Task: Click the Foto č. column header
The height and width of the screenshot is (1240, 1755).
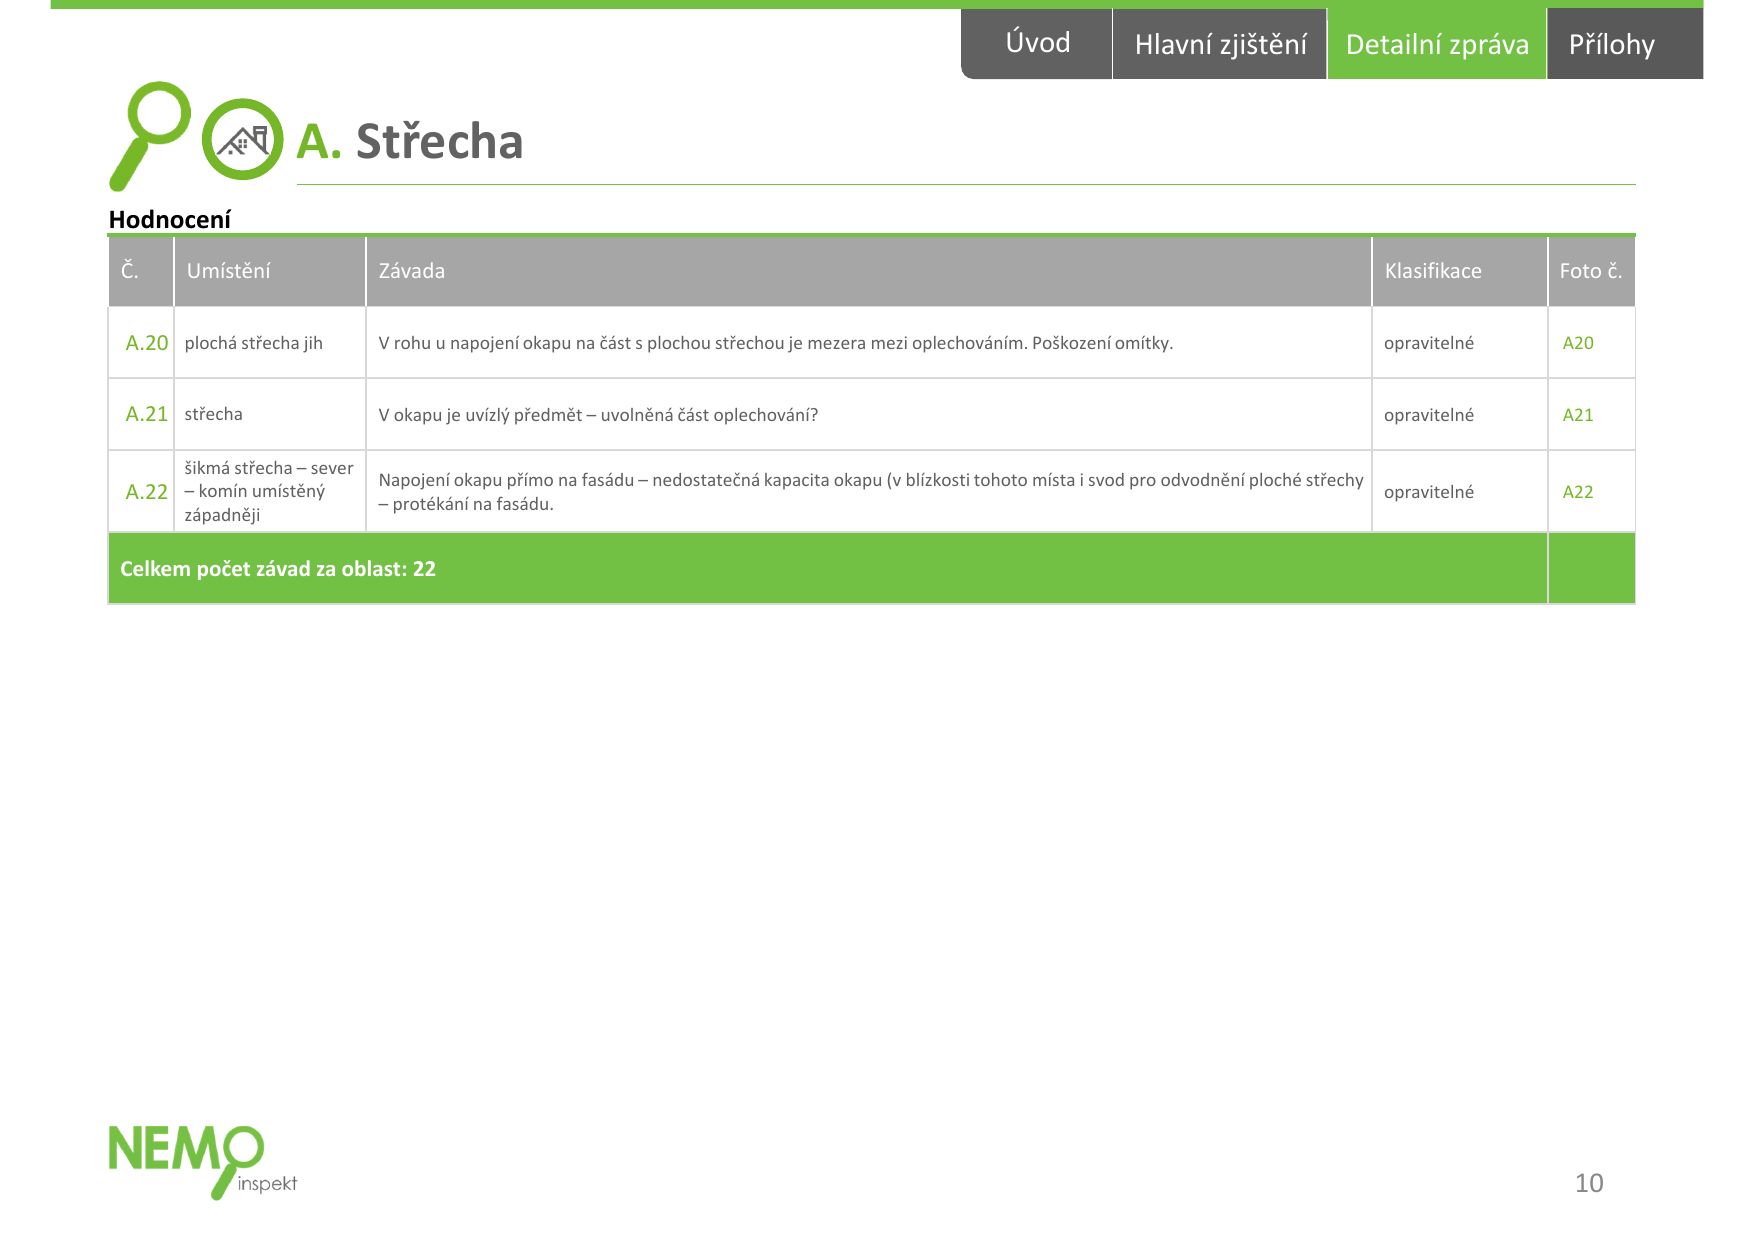Action: 1591,271
